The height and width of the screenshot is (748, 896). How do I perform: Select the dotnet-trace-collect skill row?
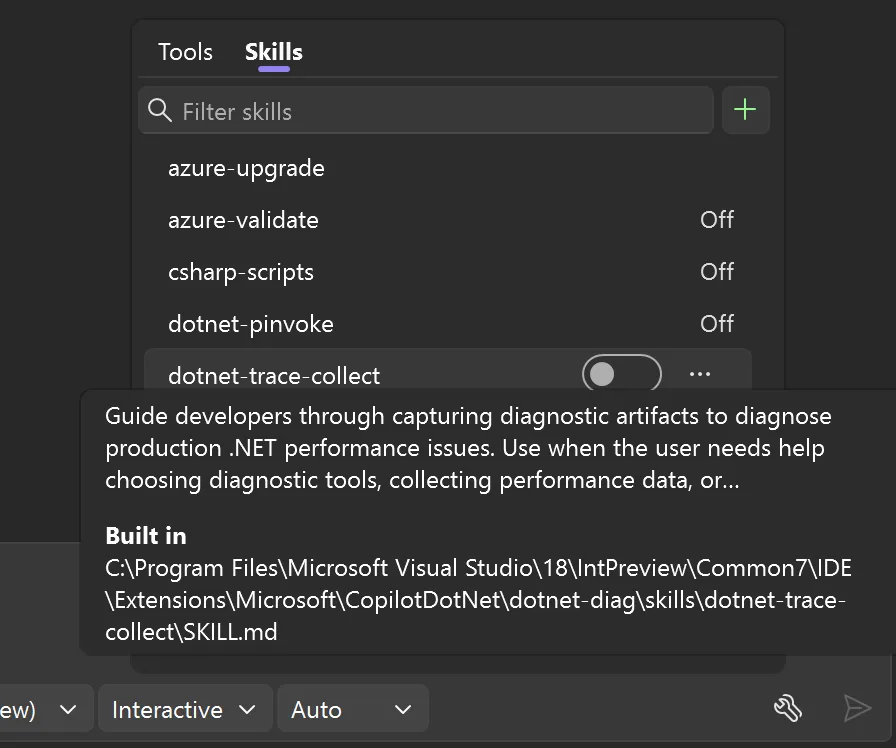pos(448,370)
